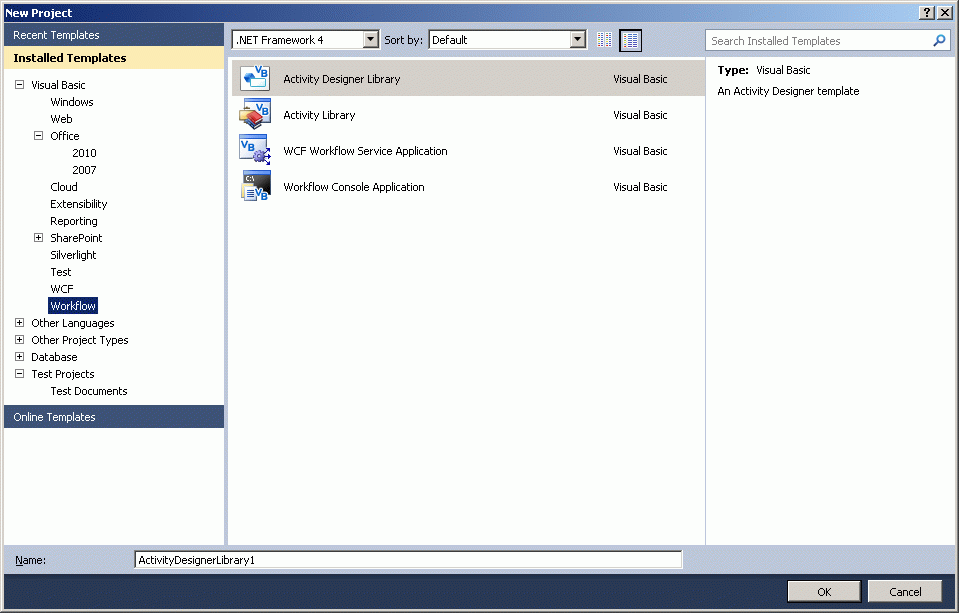
Task: Click the Cancel button
Action: click(x=905, y=592)
